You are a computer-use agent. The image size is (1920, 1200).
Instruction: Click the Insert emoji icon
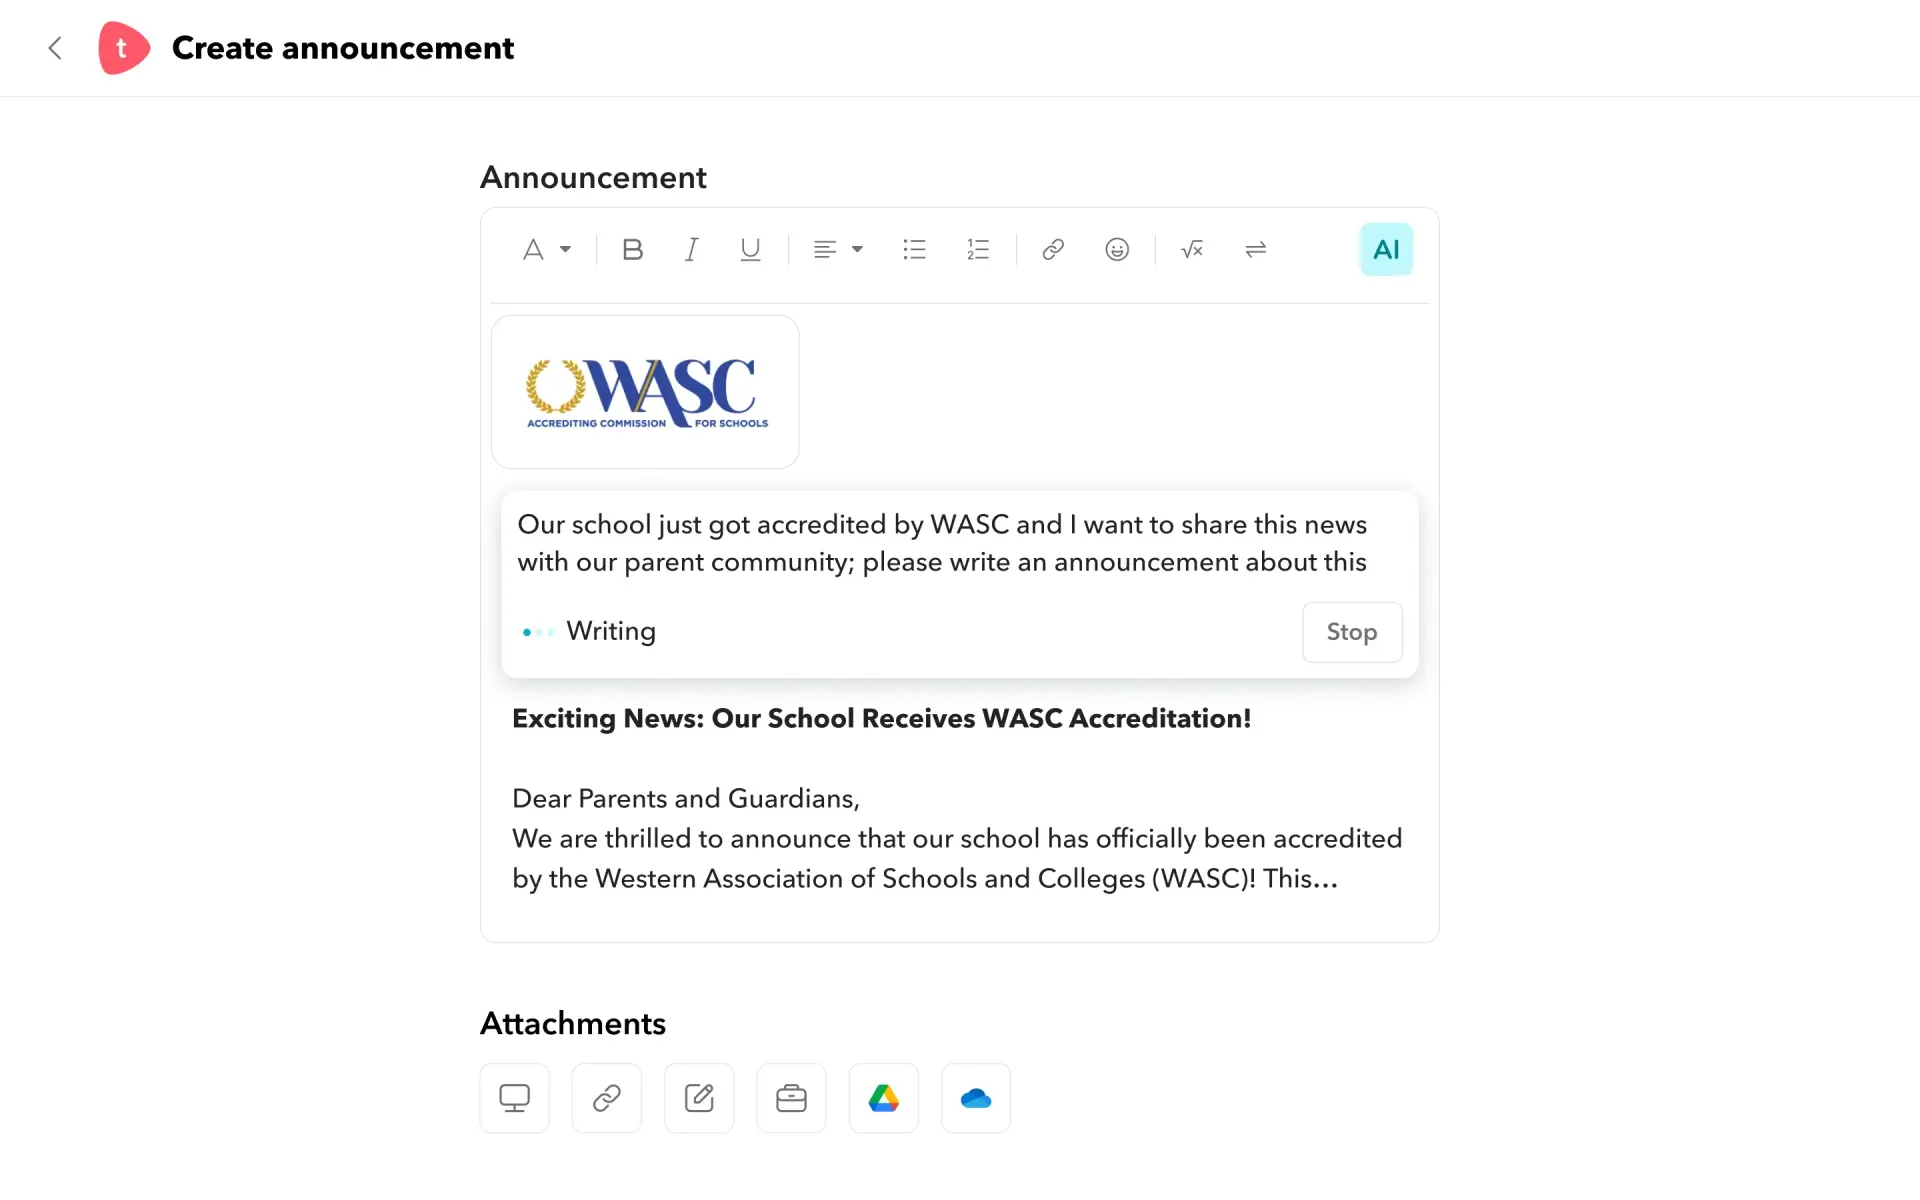point(1116,249)
